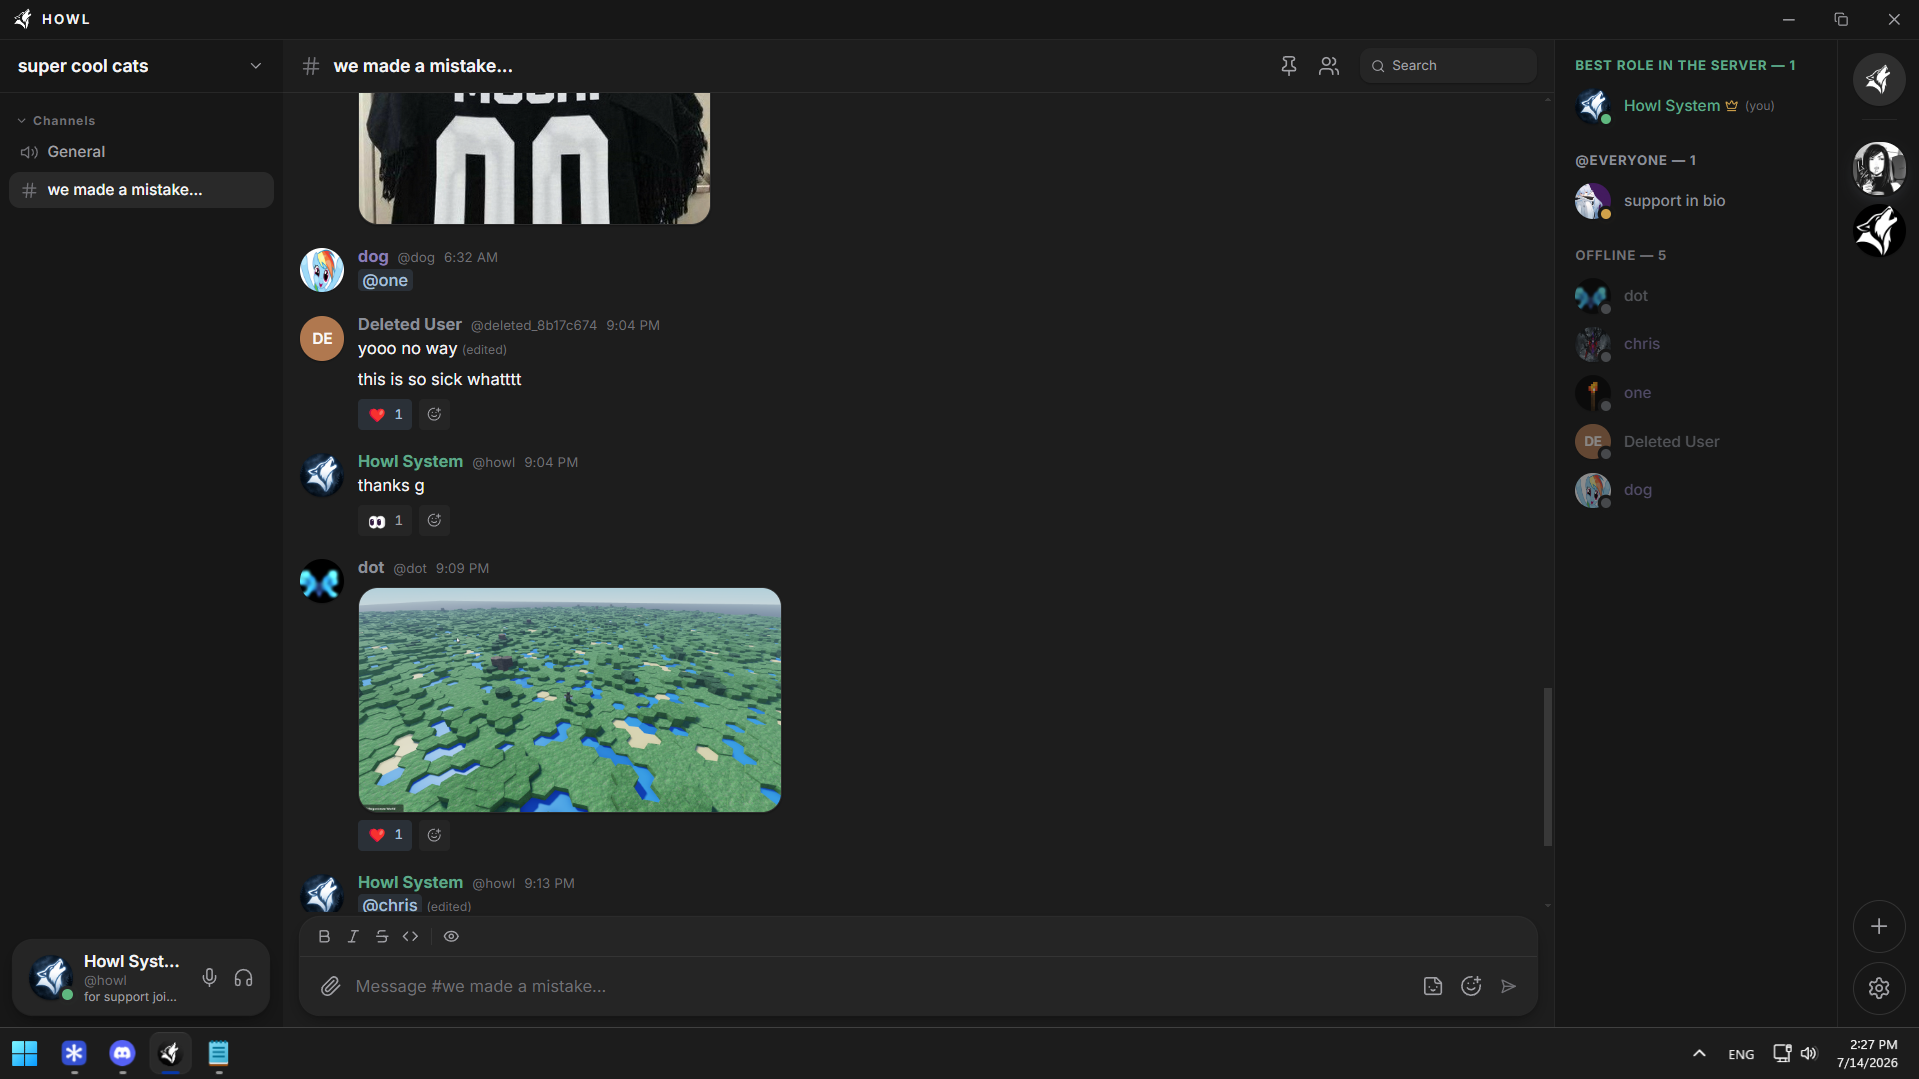Open the Howl home icon in server rail
1919x1079 pixels.
coord(1879,80)
